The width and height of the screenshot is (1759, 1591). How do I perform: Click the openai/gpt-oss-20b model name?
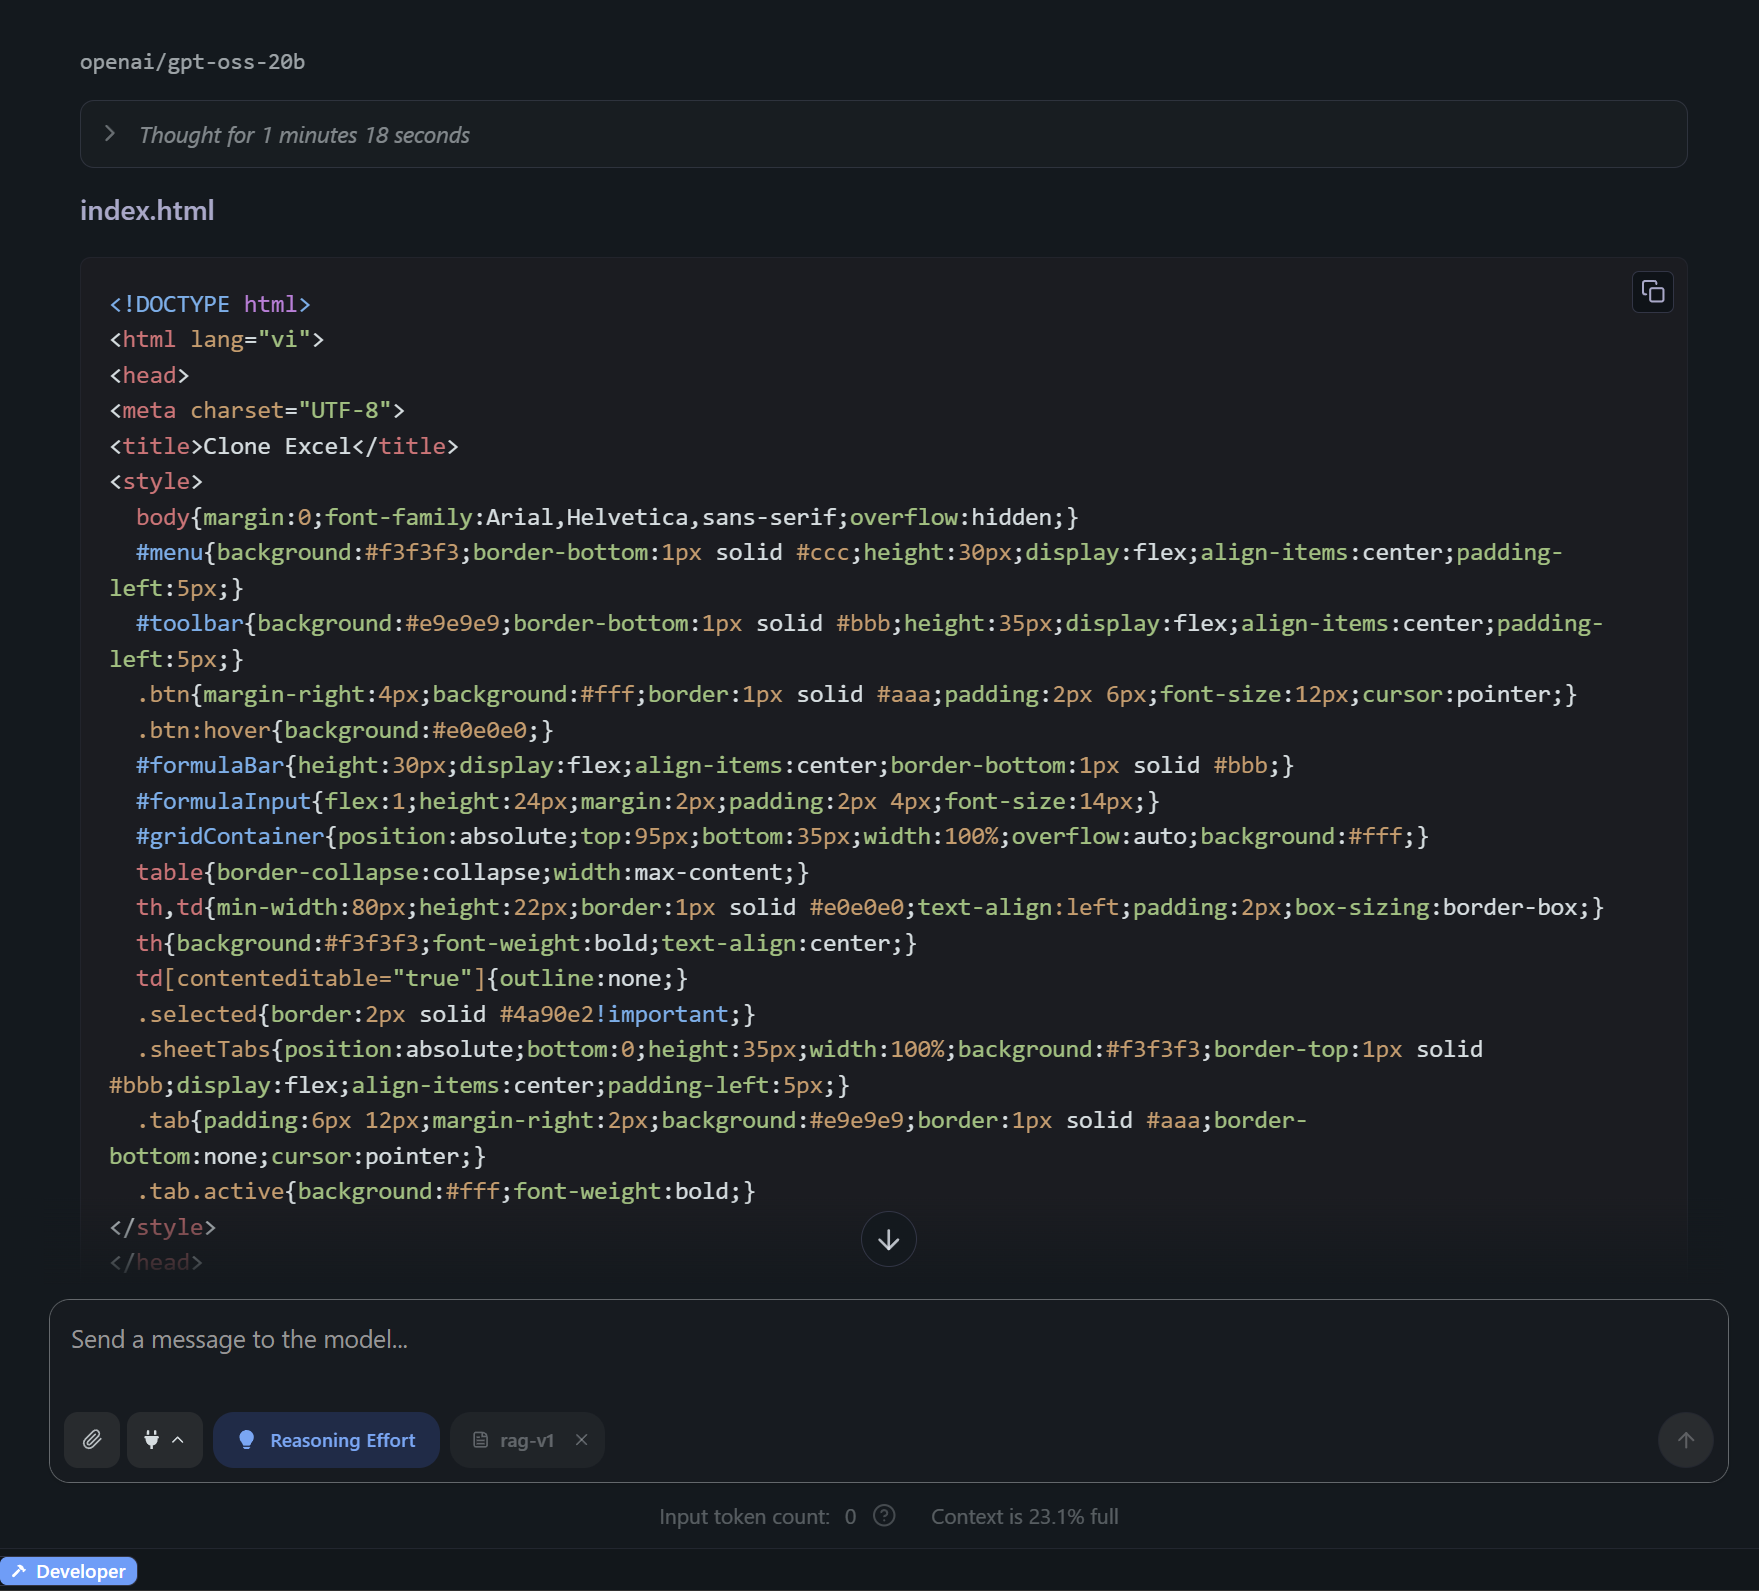192,62
